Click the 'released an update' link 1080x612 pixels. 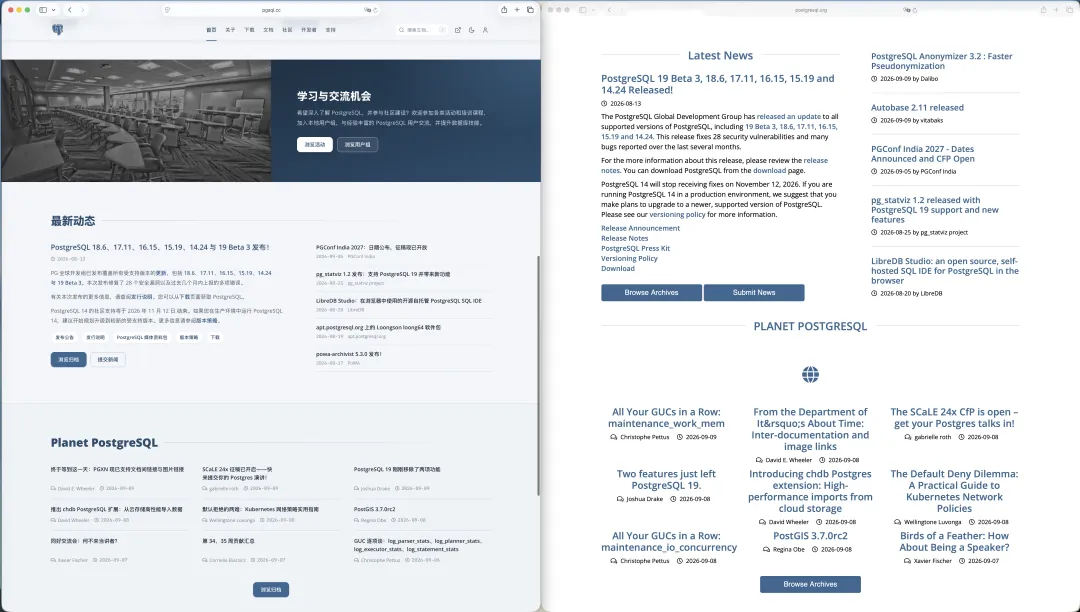[x=789, y=116]
